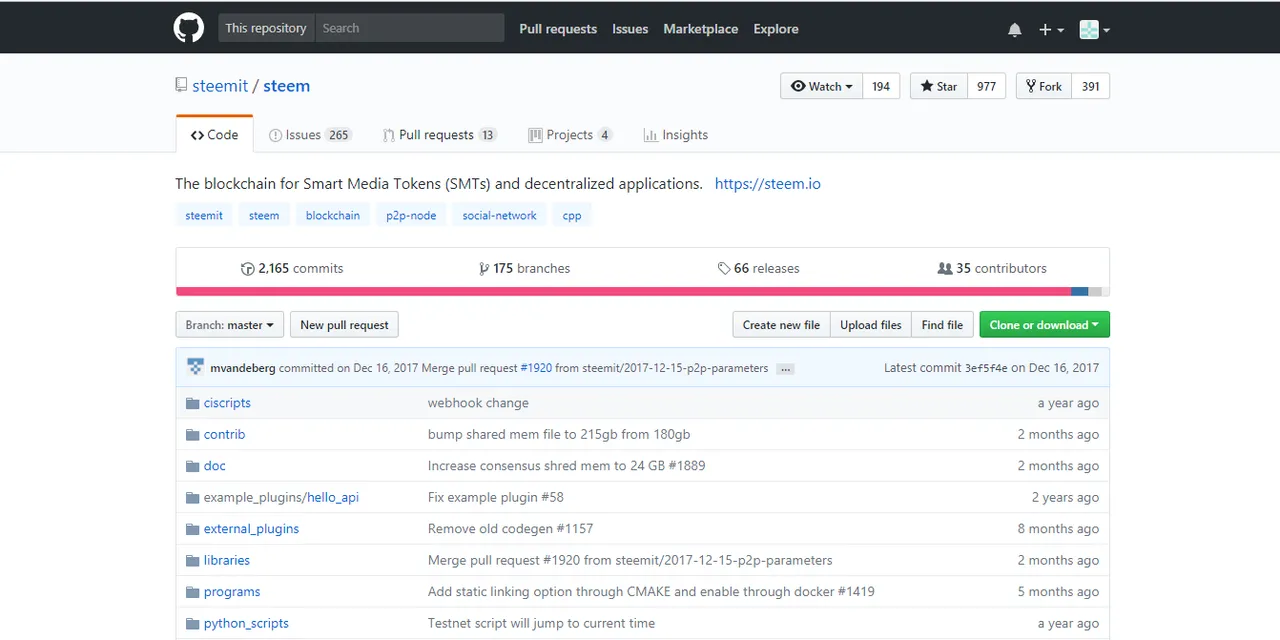The width and height of the screenshot is (1280, 640).
Task: Switch to the Insights tab
Action: pos(675,135)
